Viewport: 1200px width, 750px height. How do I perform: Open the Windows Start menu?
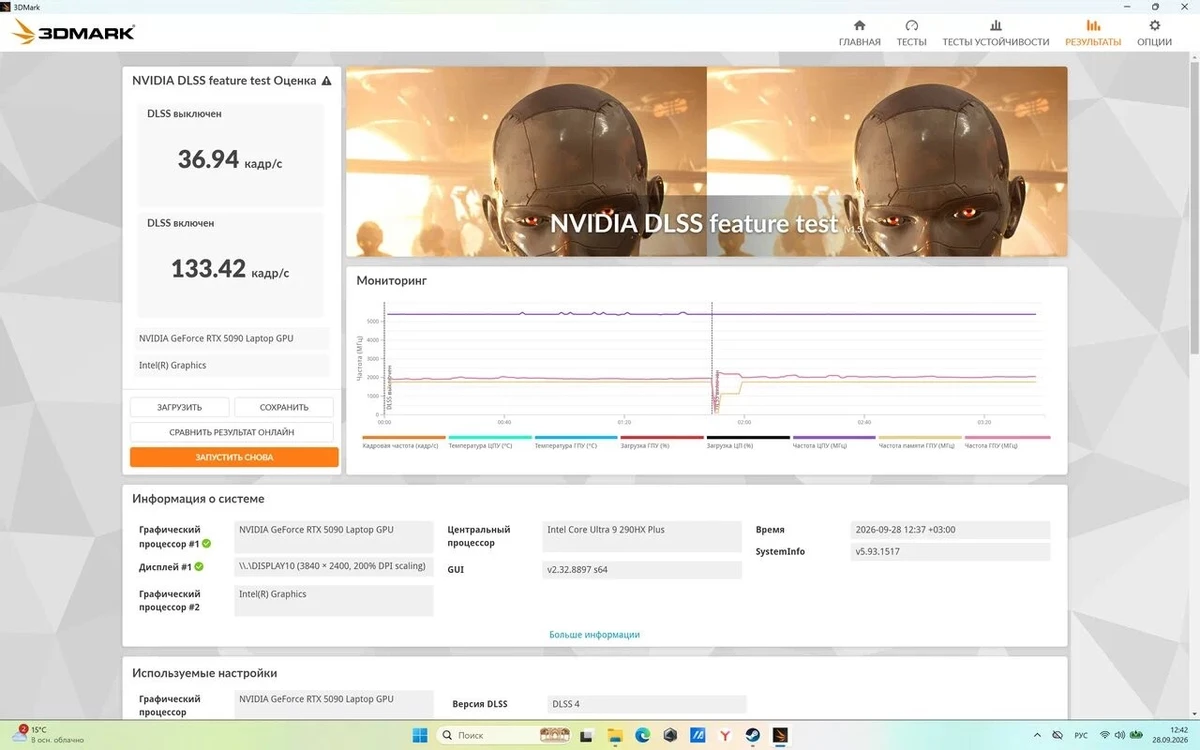[420, 735]
